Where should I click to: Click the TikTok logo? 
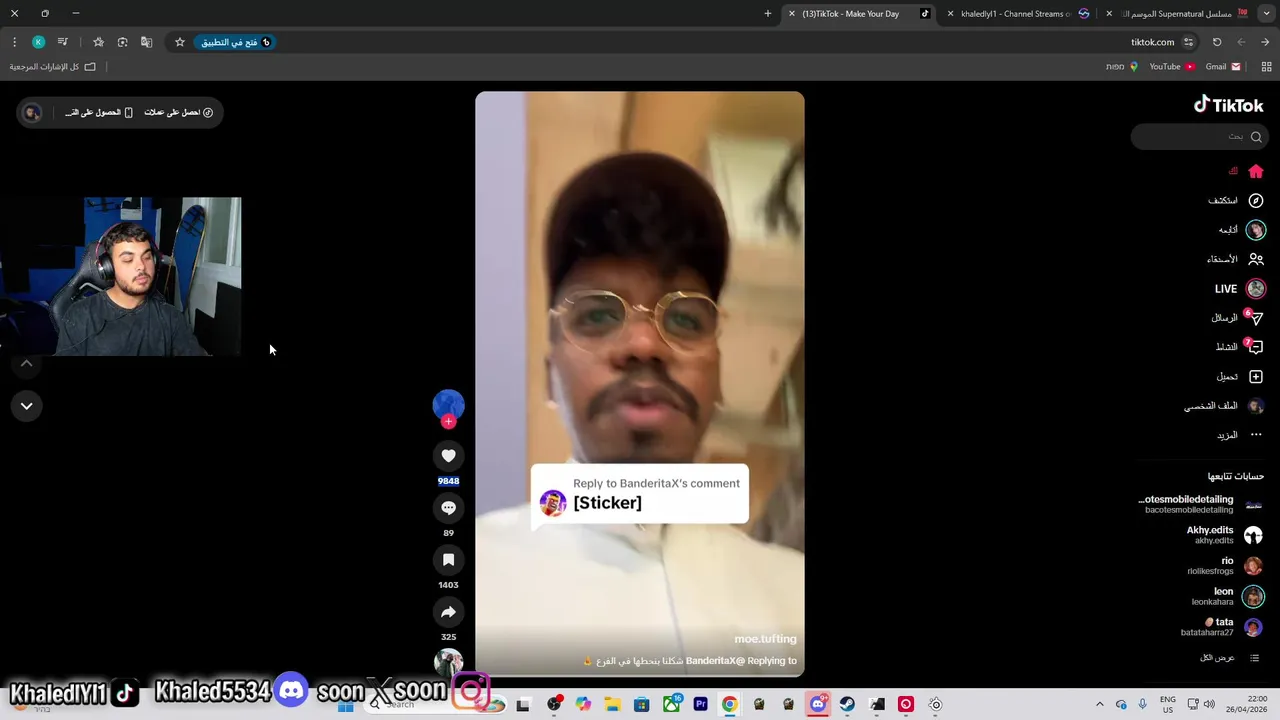1228,105
